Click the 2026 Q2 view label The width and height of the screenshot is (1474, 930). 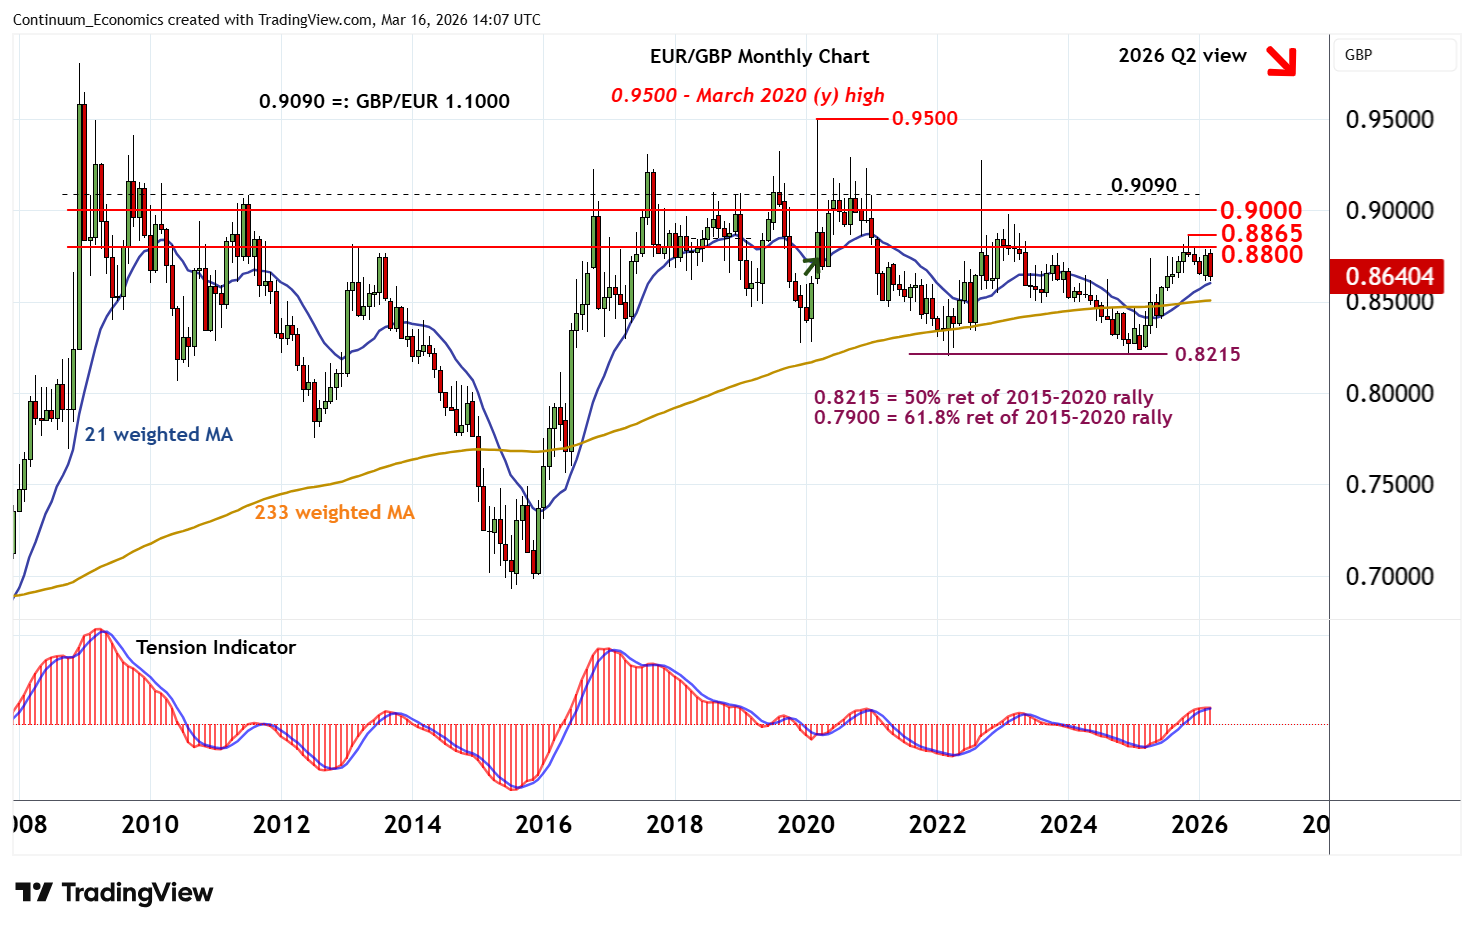point(1182,56)
